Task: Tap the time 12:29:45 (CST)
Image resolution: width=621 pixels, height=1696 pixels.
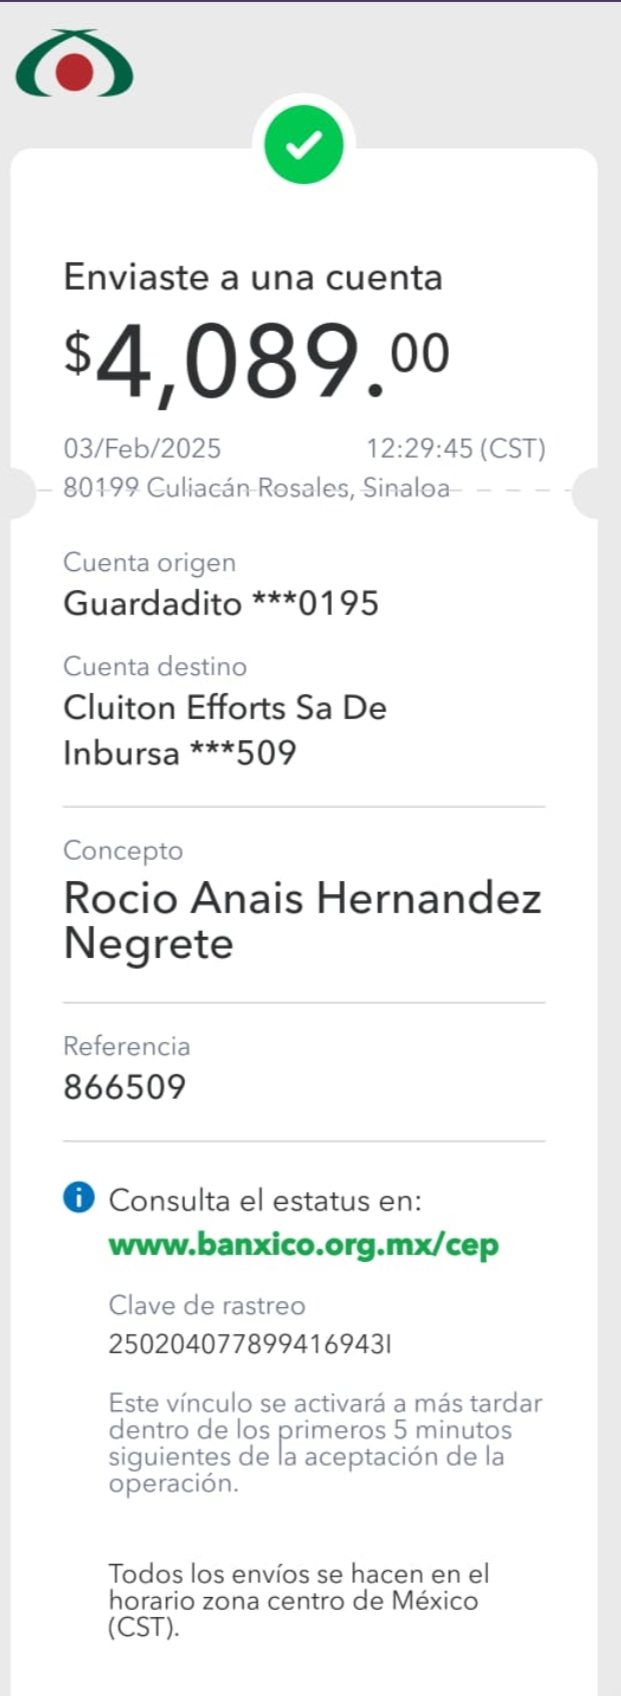Action: click(x=456, y=448)
